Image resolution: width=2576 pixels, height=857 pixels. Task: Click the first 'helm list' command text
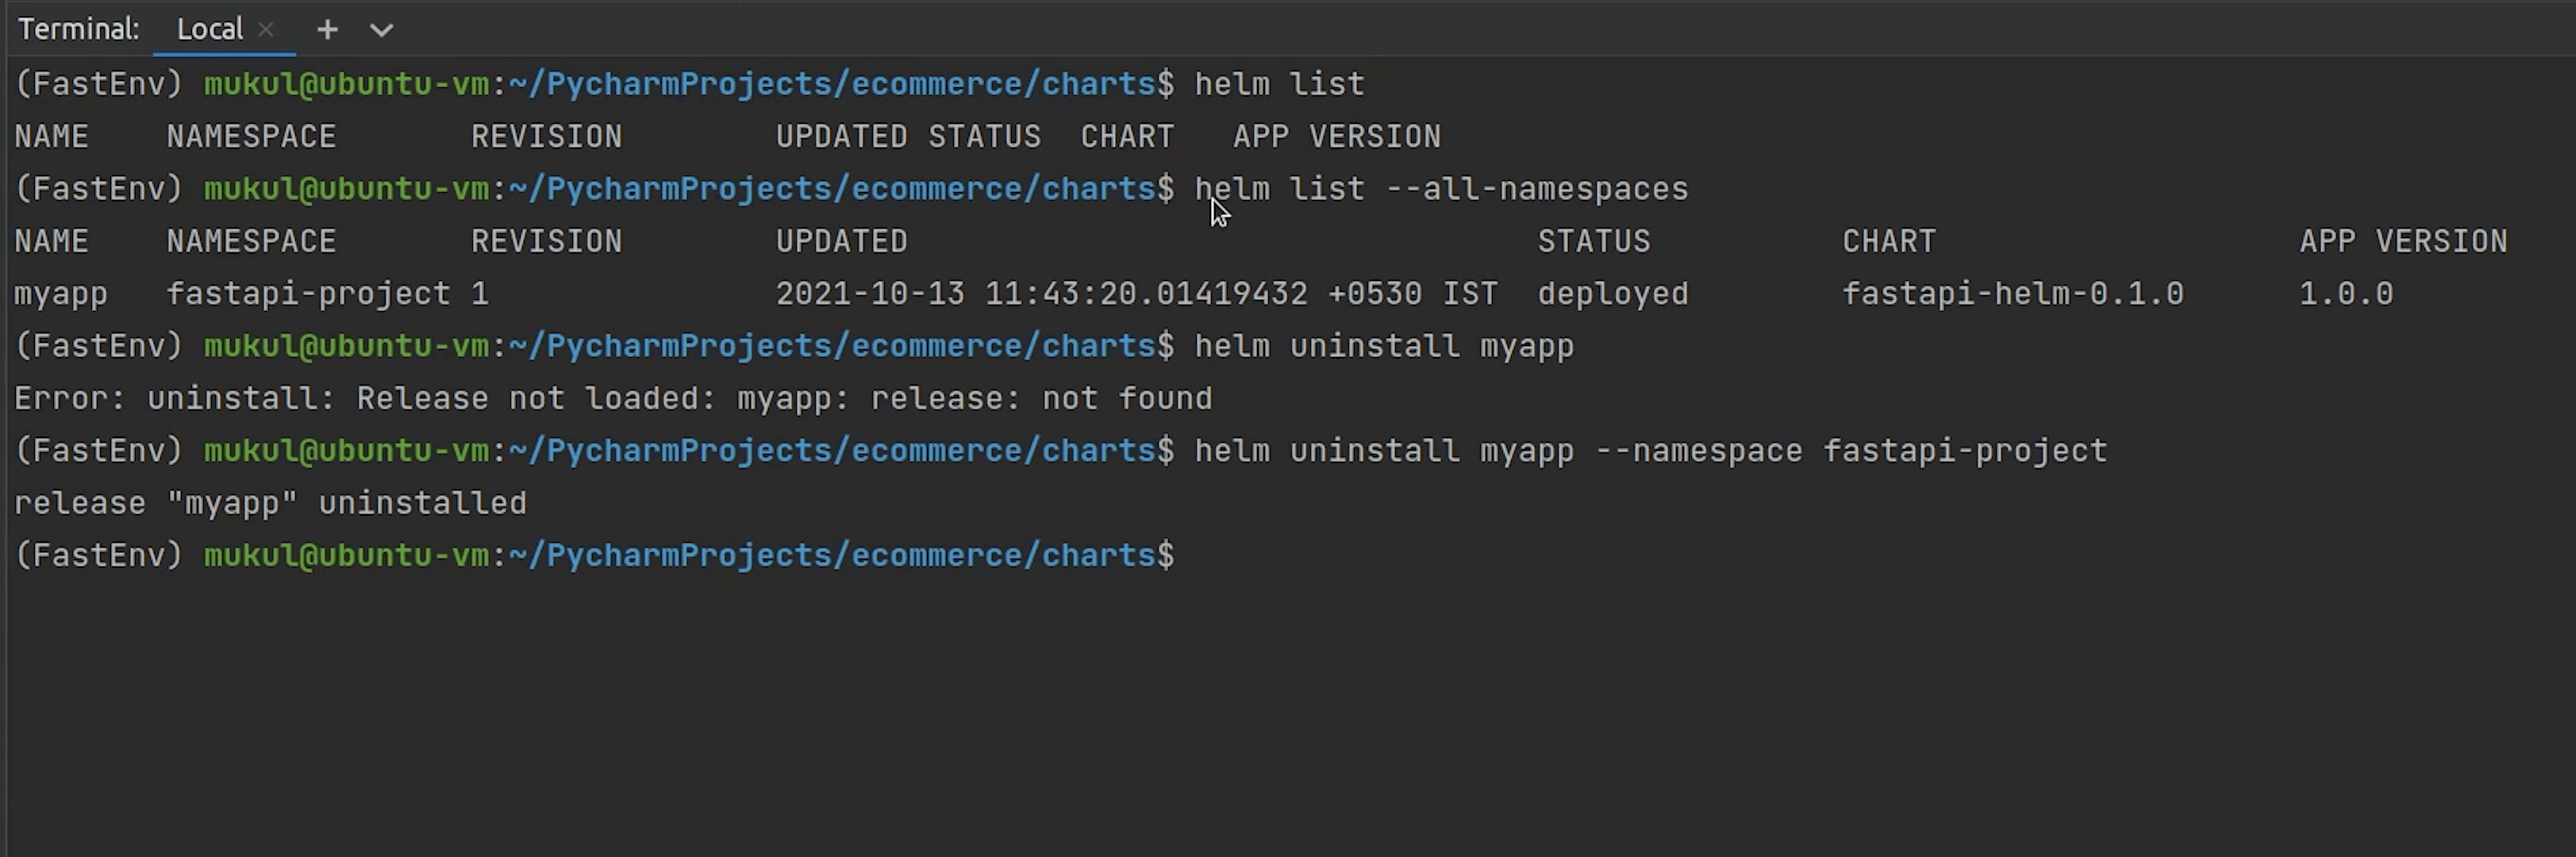tap(1279, 84)
